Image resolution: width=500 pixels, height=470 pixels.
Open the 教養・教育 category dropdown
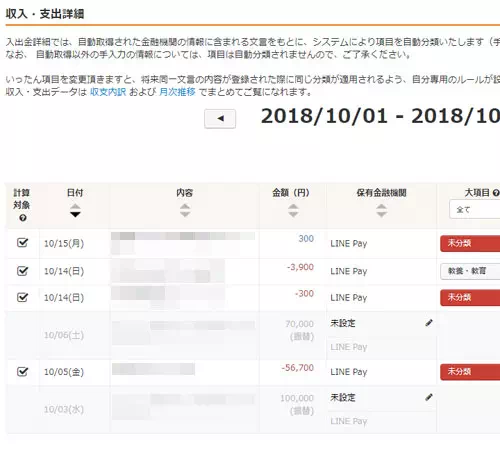[x=470, y=271]
